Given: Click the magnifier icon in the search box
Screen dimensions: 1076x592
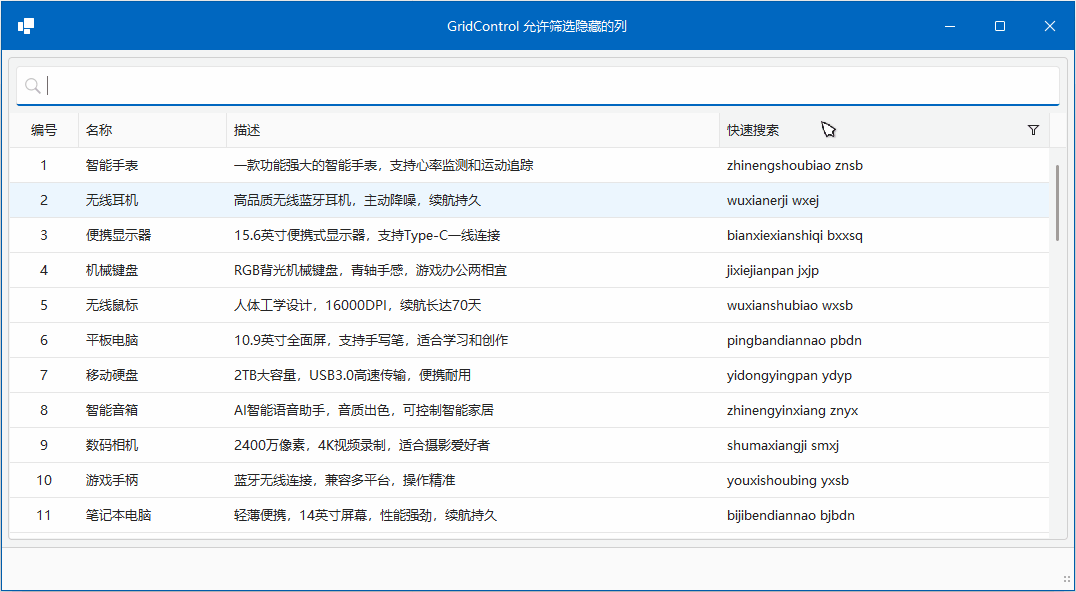Looking at the screenshot, I should (31, 85).
